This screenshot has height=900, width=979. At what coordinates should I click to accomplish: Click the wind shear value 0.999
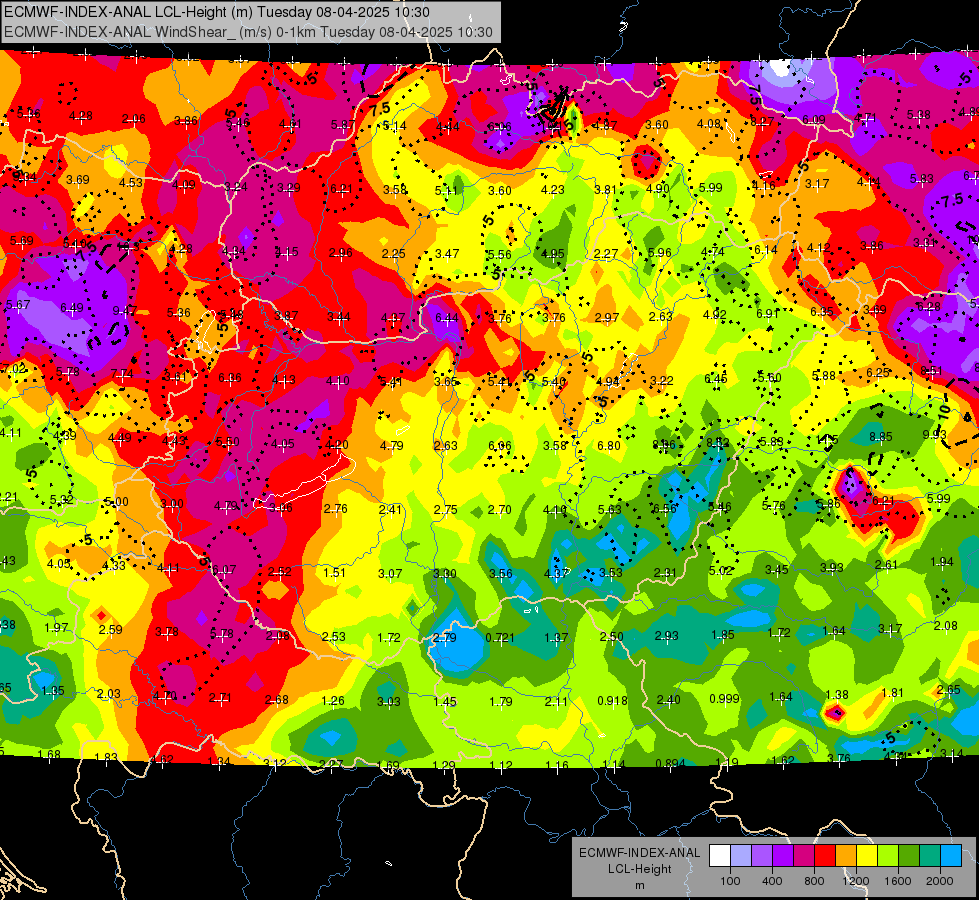click(724, 699)
